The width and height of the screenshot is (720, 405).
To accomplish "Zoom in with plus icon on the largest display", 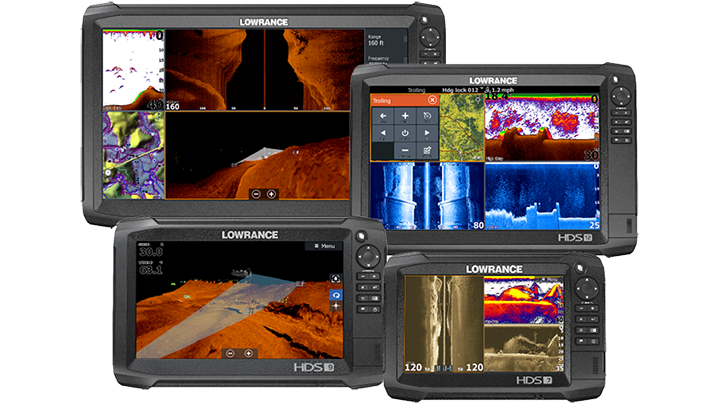I will point(271,194).
